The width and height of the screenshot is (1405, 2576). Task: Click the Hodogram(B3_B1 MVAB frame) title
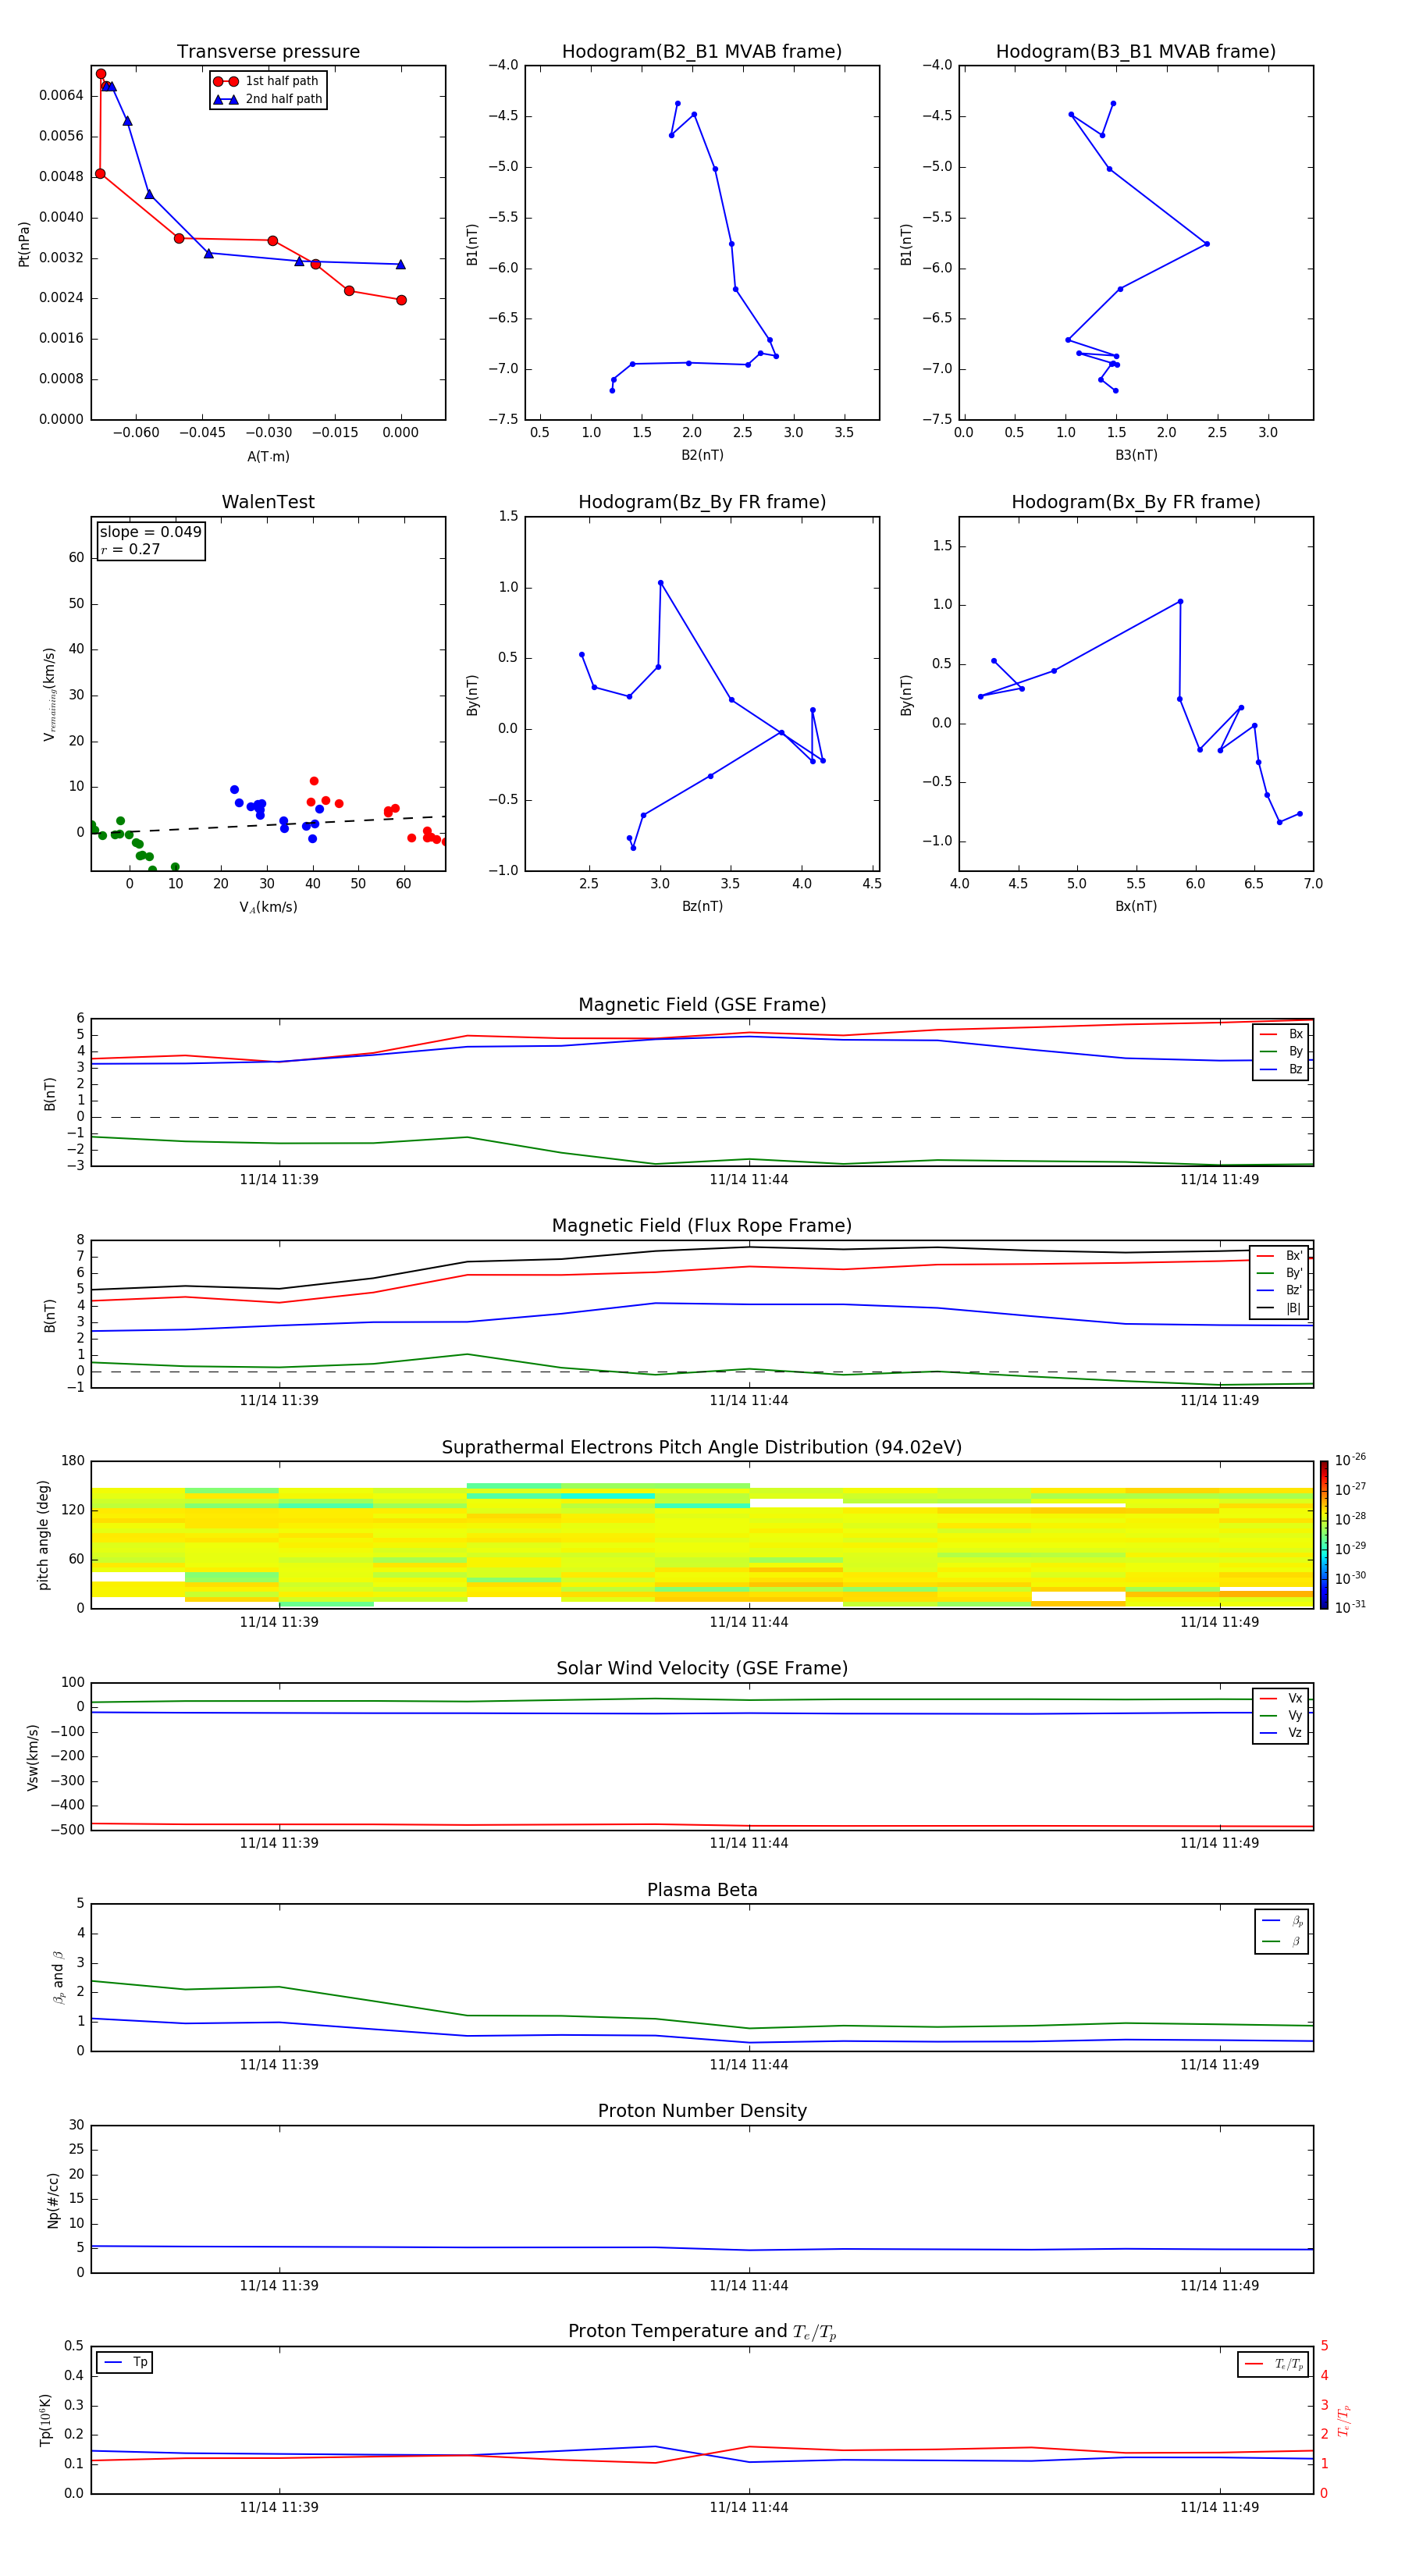tap(1136, 52)
